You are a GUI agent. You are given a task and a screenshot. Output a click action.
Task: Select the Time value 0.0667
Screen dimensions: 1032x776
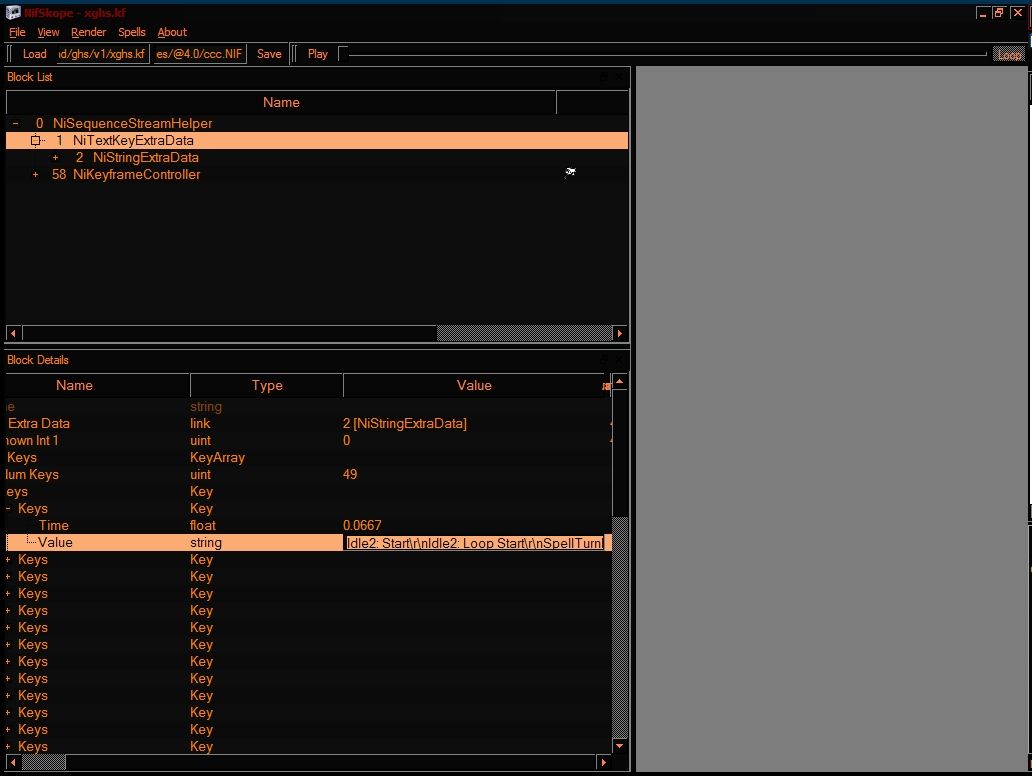click(362, 525)
